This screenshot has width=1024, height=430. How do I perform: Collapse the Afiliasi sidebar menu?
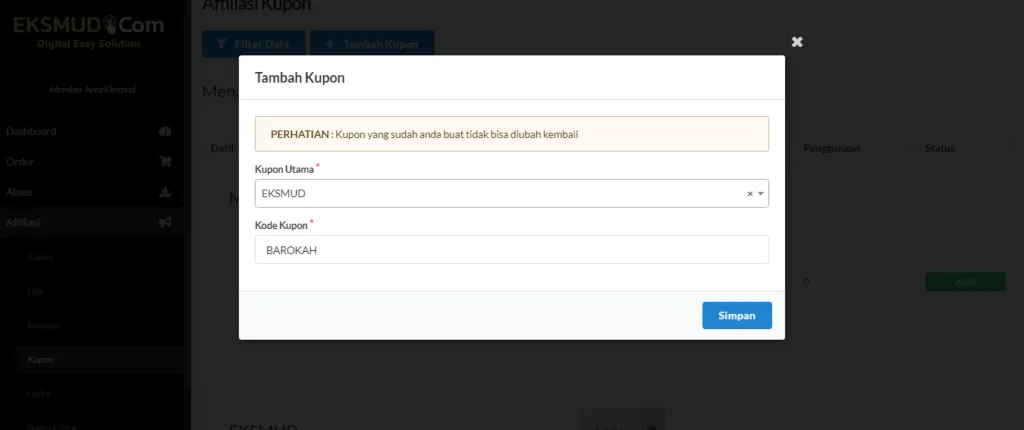(23, 222)
